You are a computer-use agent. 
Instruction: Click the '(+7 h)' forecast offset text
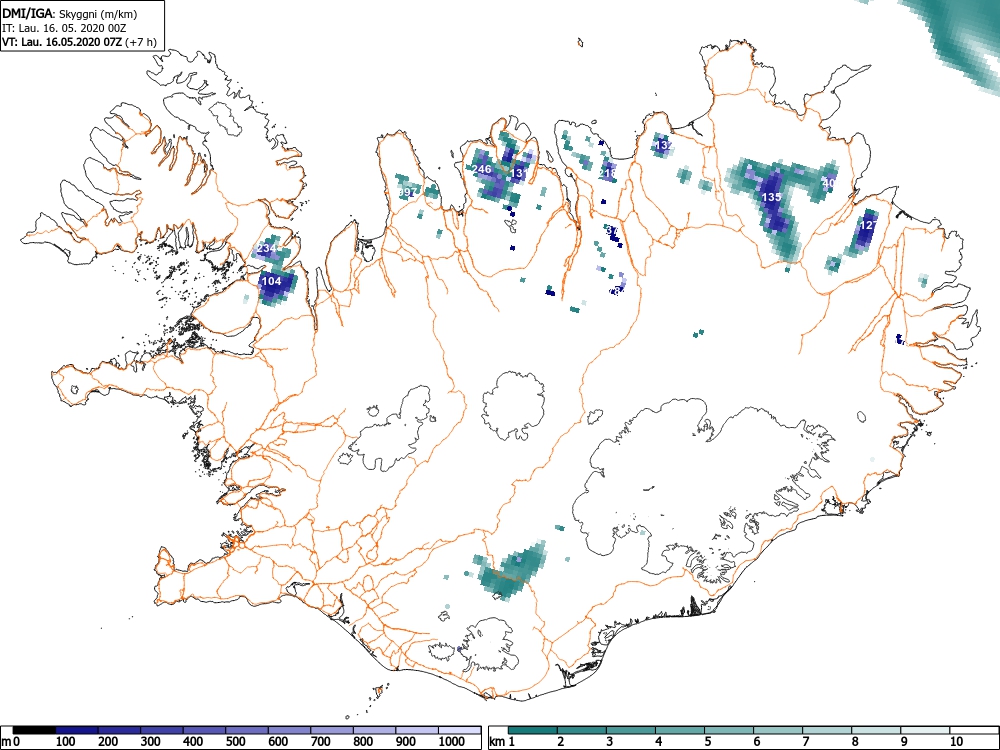click(140, 42)
